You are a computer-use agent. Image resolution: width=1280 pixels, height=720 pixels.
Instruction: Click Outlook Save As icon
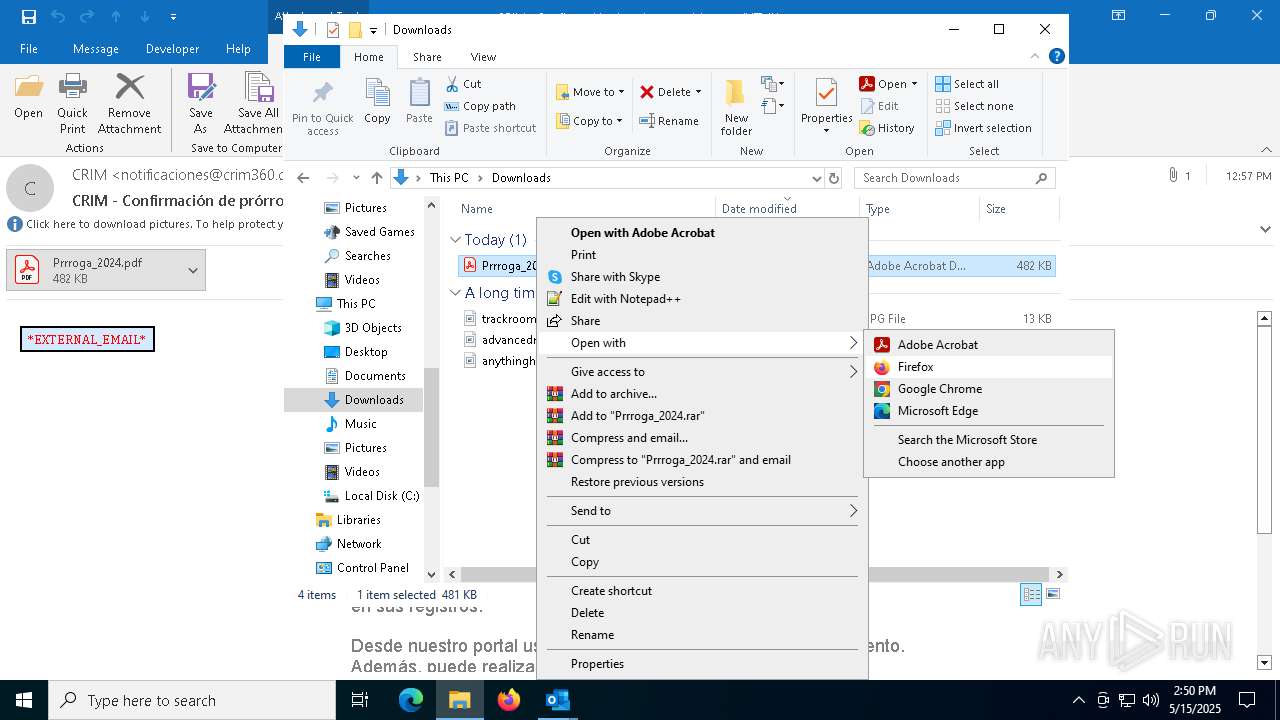pyautogui.click(x=201, y=103)
